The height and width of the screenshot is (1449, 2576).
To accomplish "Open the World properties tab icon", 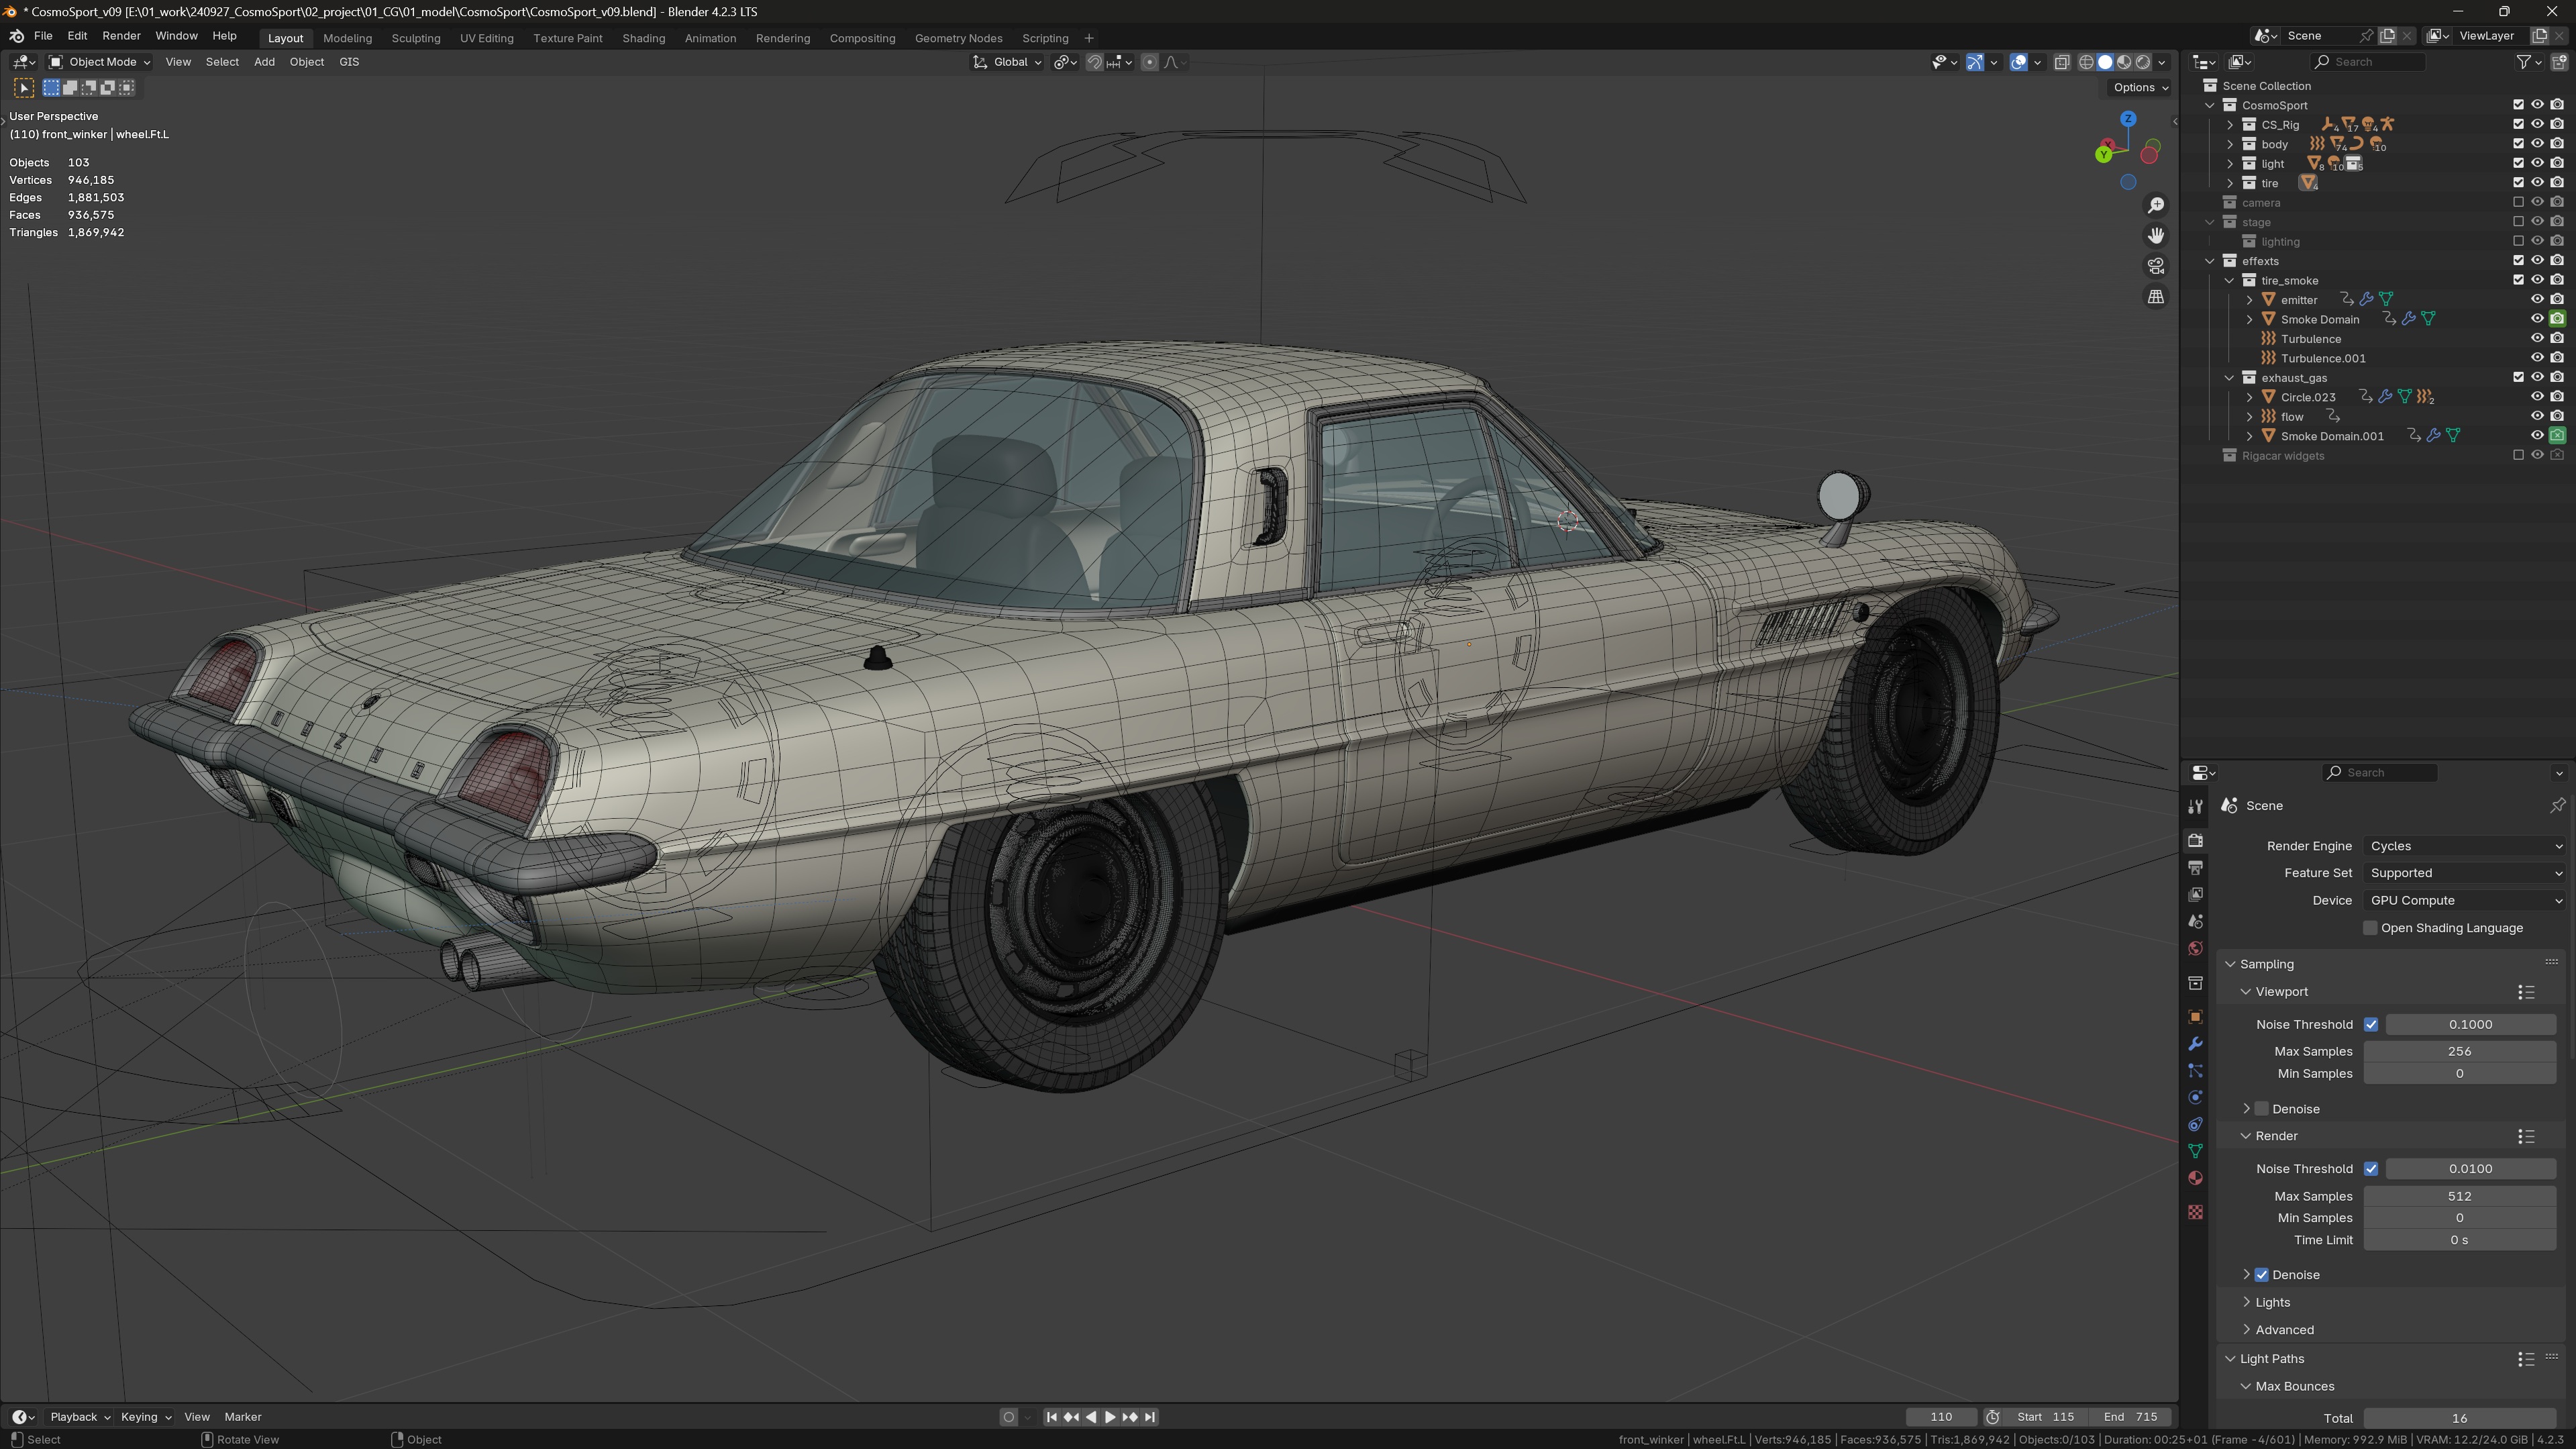I will point(2195,948).
